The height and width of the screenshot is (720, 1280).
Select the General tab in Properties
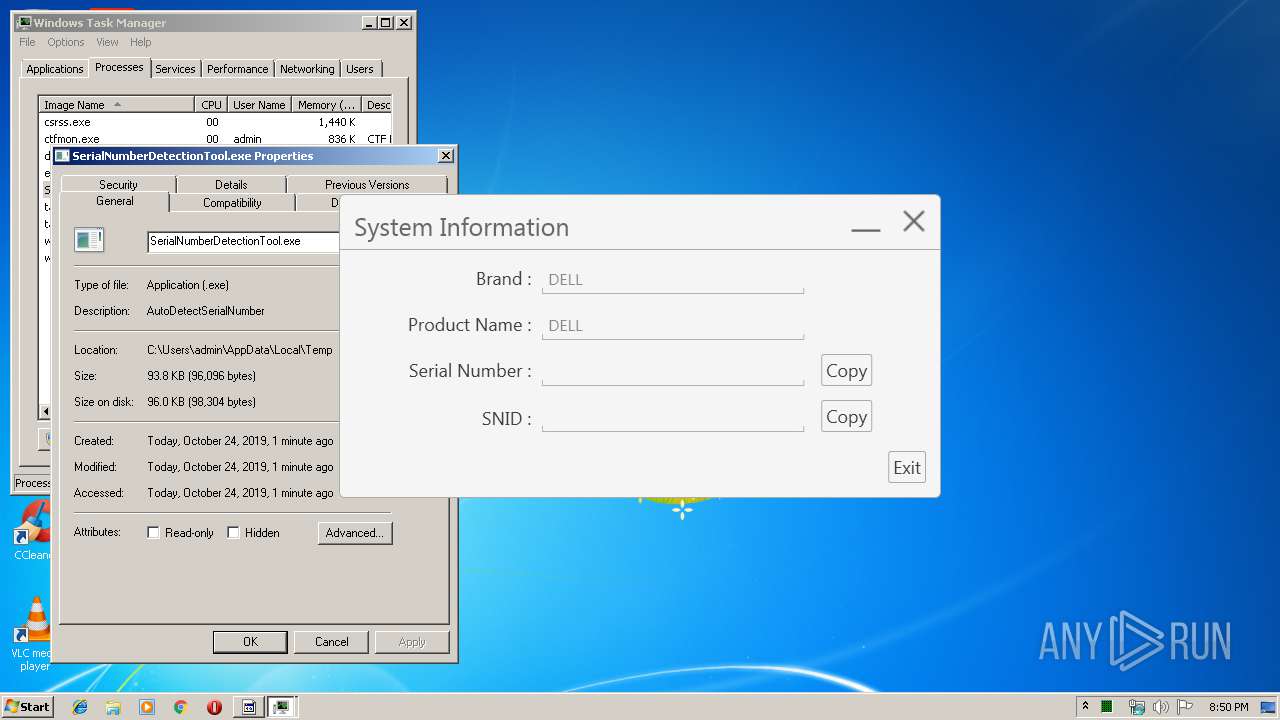click(115, 201)
